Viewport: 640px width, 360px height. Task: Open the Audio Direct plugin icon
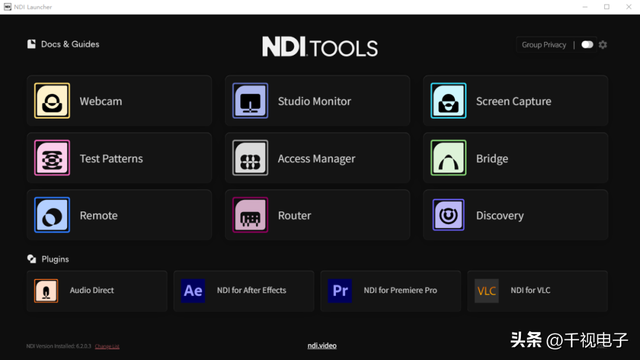[x=46, y=291]
